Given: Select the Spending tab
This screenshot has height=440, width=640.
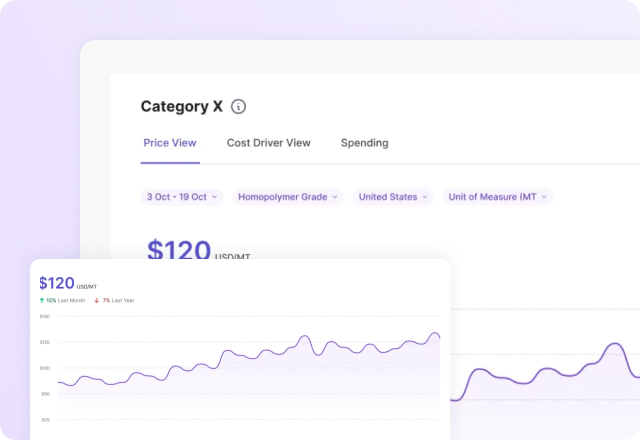Looking at the screenshot, I should pos(364,143).
